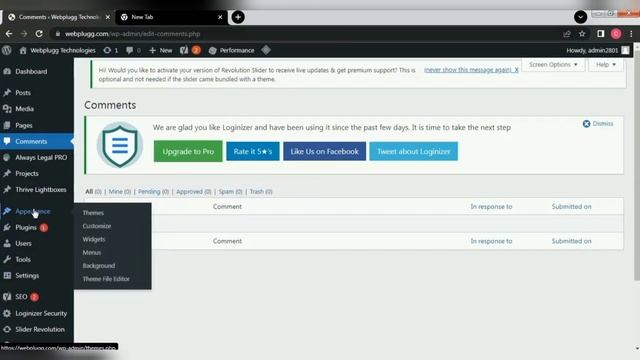
Task: Choose Theme File Editor from flyout
Action: tap(106, 279)
